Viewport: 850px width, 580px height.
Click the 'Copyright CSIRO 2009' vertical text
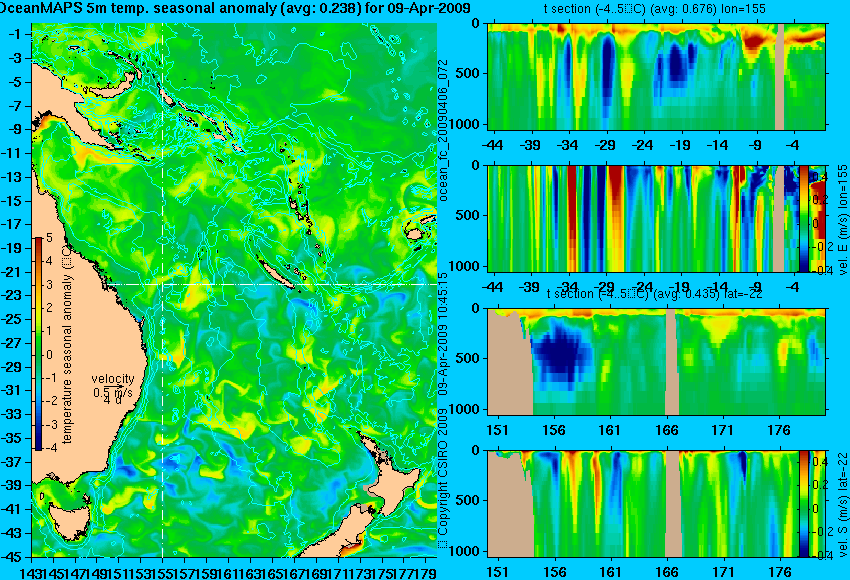coord(444,479)
